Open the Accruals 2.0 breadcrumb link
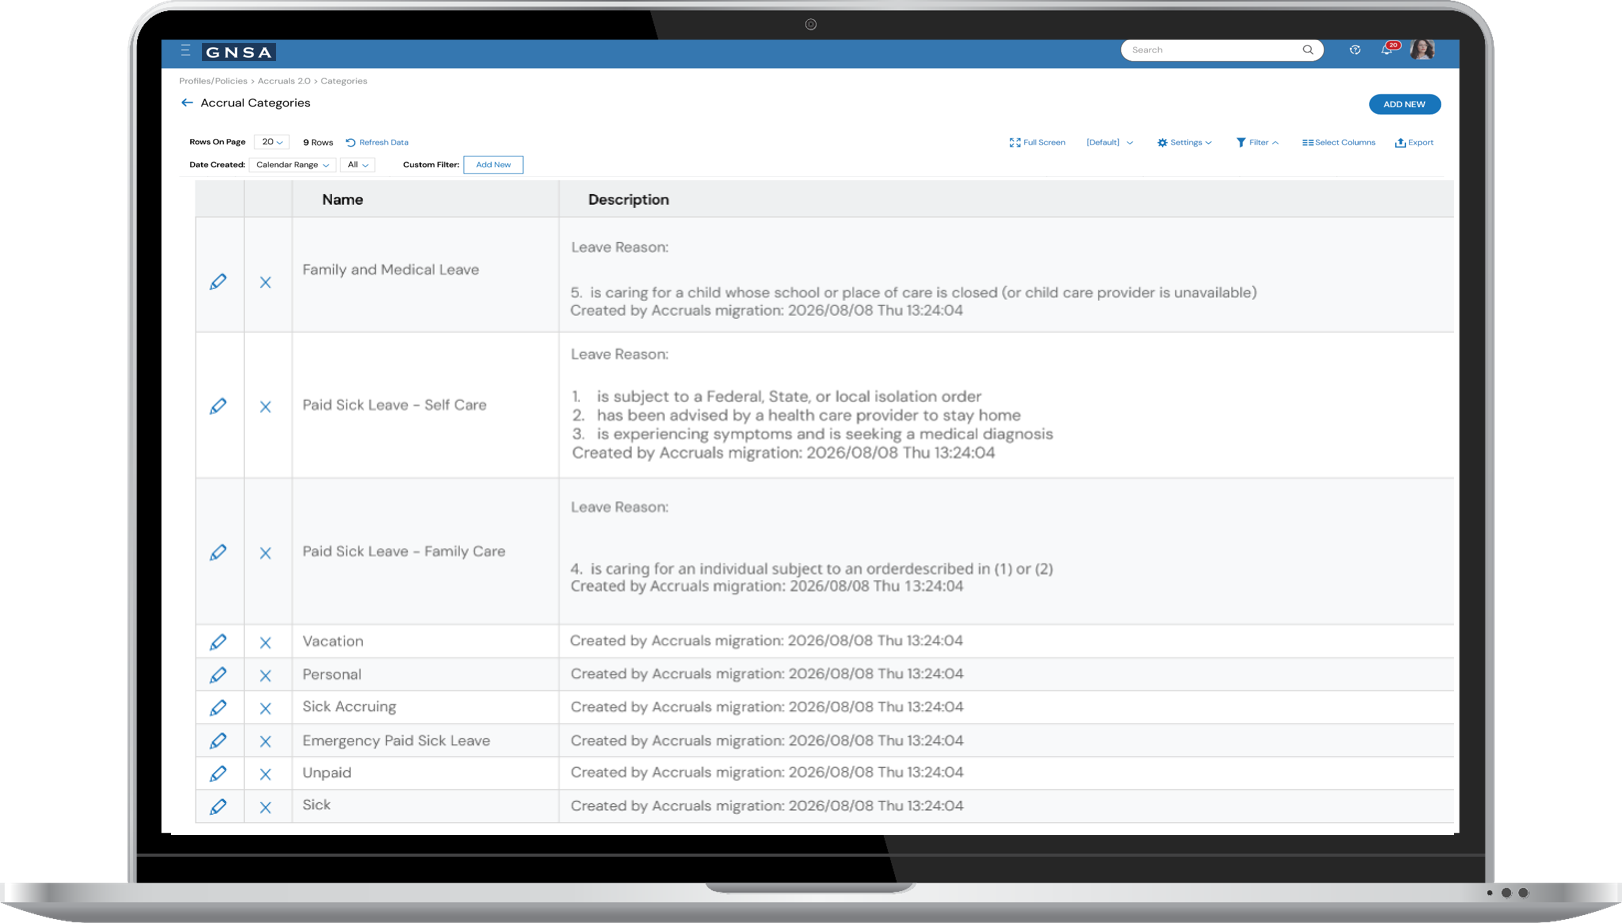1622x923 pixels. pyautogui.click(x=285, y=81)
